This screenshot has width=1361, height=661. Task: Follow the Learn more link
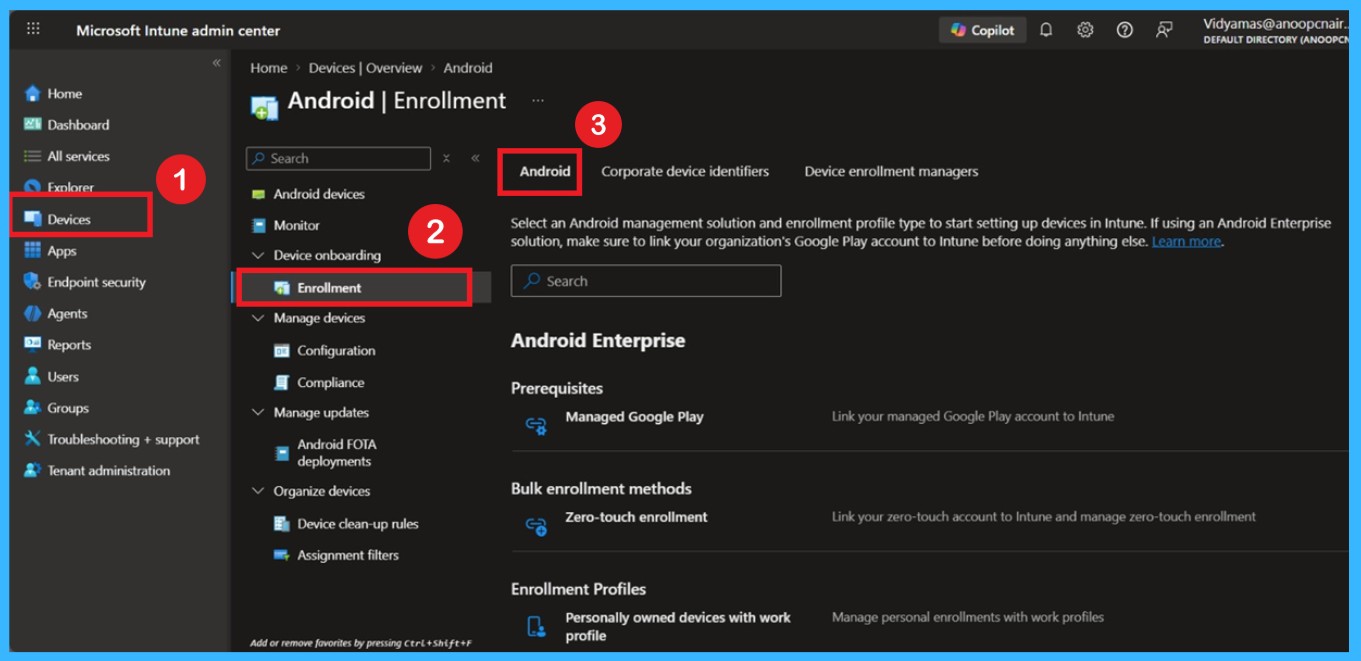pyautogui.click(x=1186, y=242)
